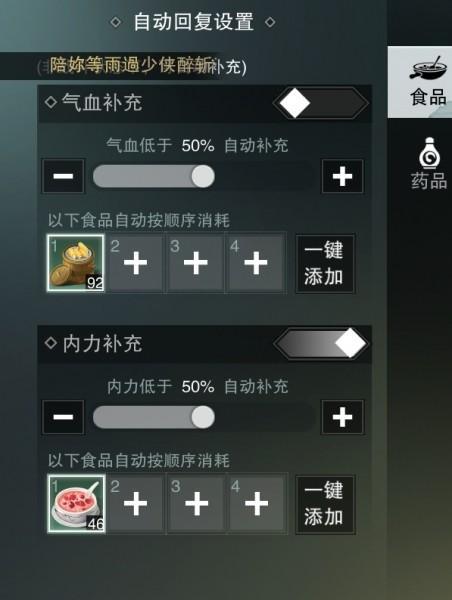Increase the 内力 threshold with plus button

343,417
